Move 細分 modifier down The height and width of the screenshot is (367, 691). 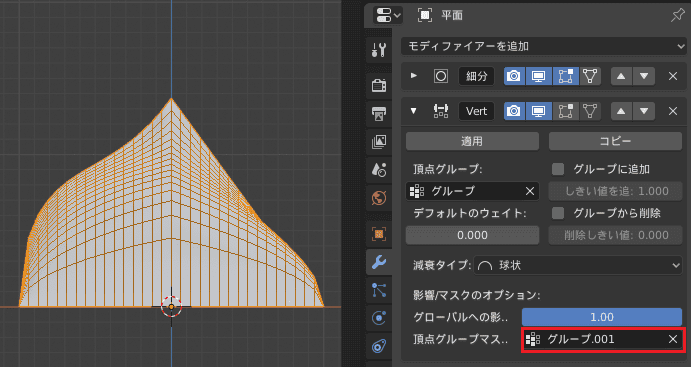point(644,76)
